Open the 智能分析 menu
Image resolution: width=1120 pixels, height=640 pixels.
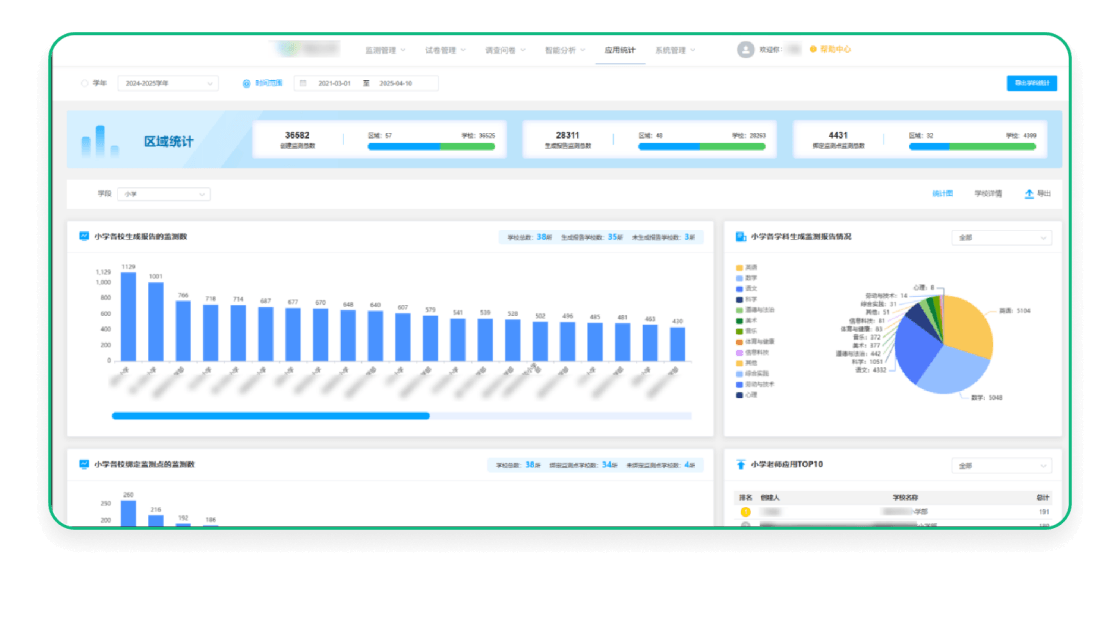(x=565, y=50)
